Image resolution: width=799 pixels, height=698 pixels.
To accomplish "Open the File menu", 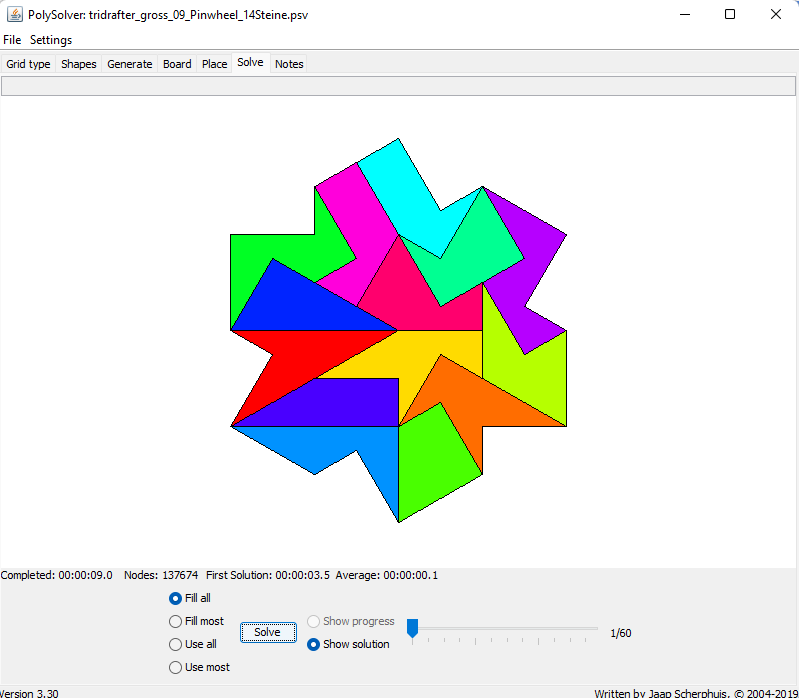I will pyautogui.click(x=12, y=40).
